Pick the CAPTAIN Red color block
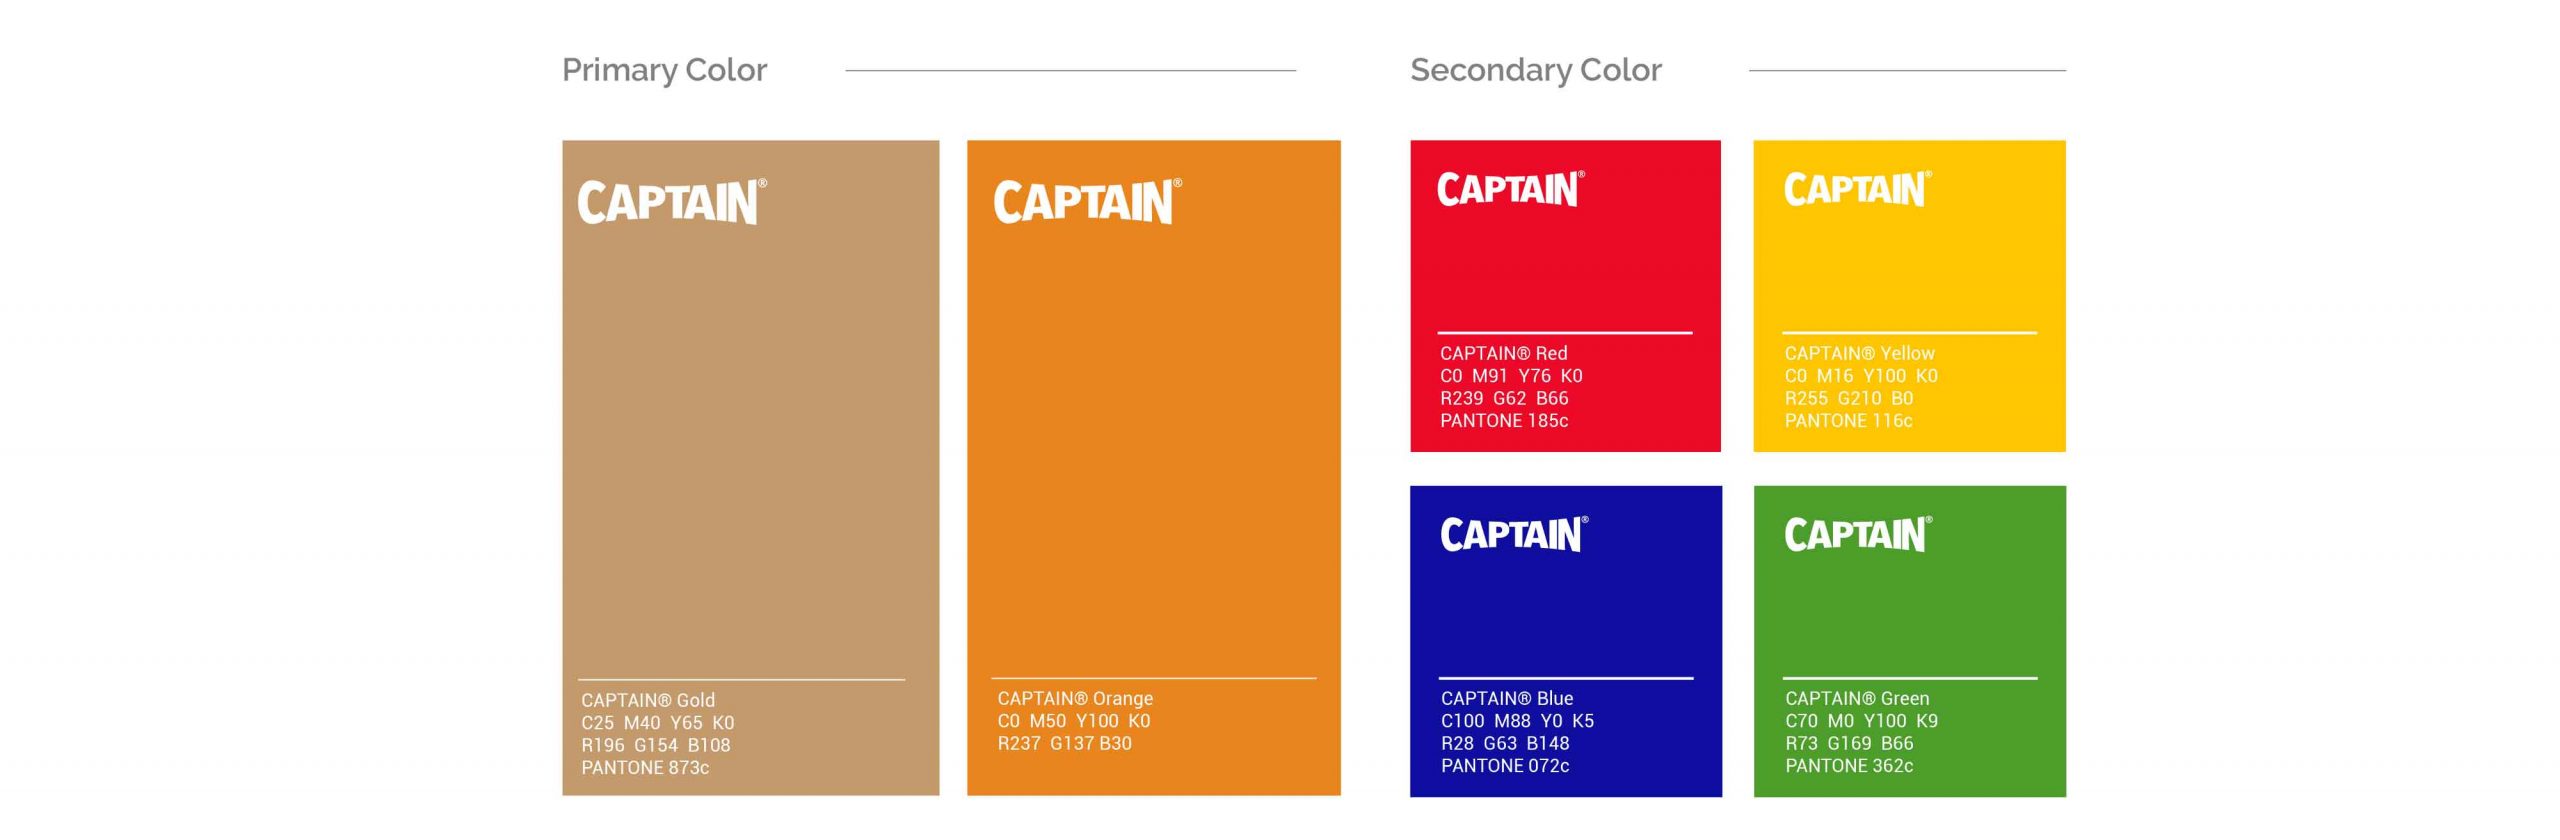This screenshot has height=840, width=2560. click(x=1565, y=270)
